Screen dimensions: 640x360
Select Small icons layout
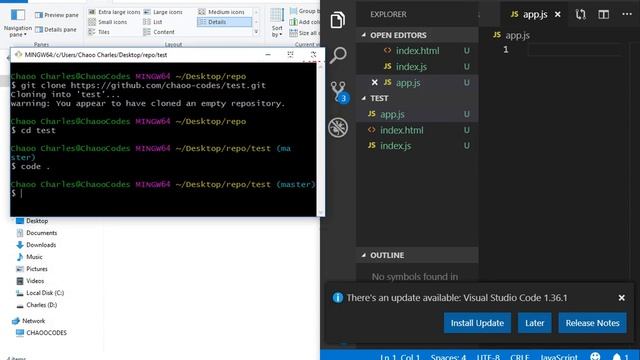(x=108, y=22)
